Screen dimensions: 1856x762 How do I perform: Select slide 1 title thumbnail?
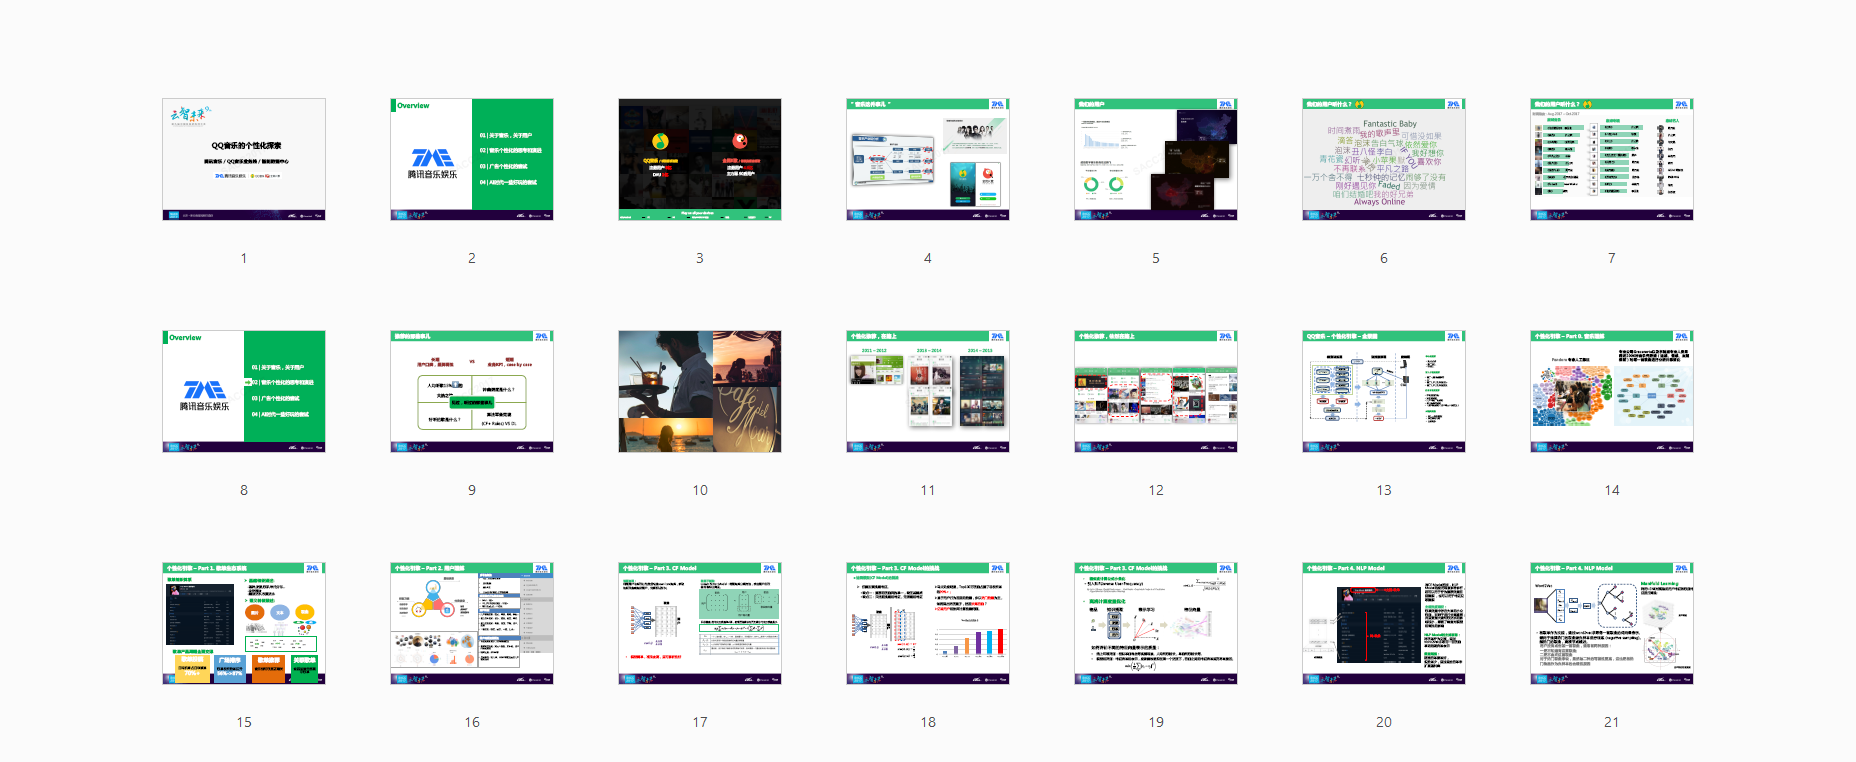pyautogui.click(x=244, y=159)
